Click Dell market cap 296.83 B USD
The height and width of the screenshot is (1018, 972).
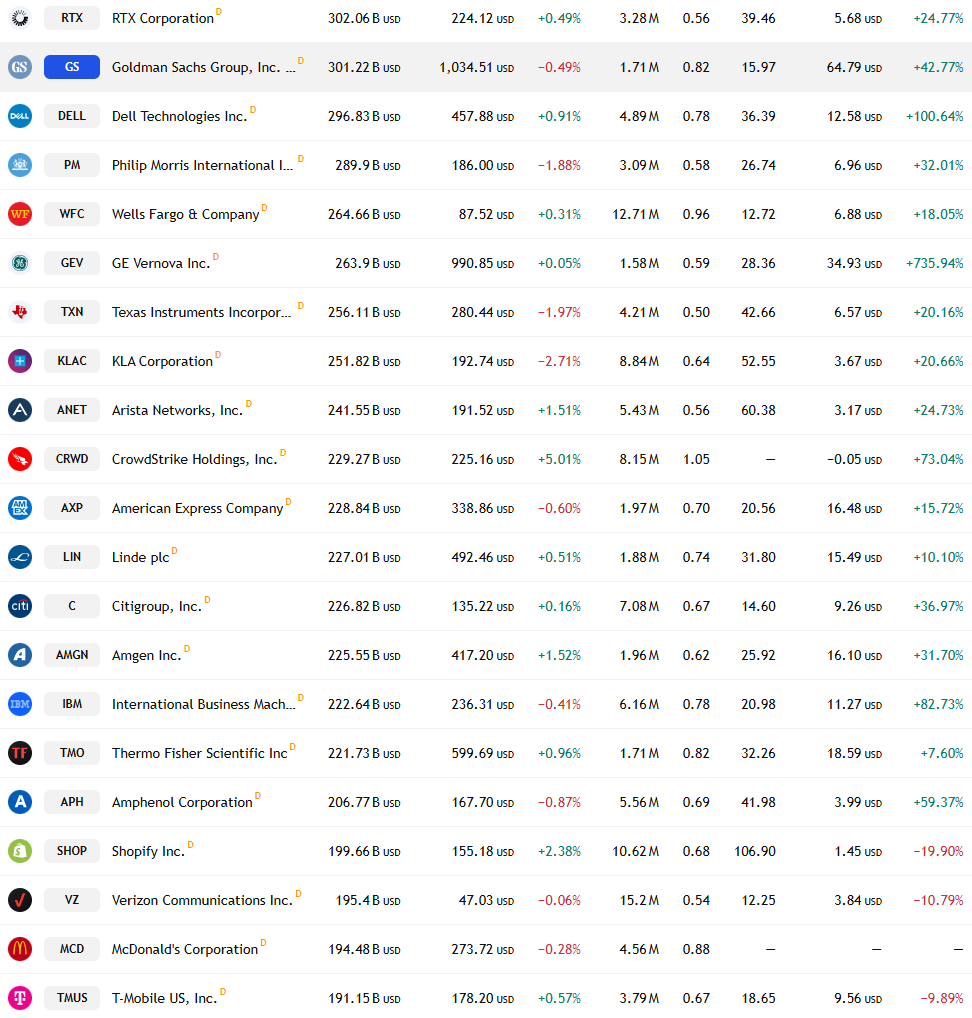coord(364,116)
